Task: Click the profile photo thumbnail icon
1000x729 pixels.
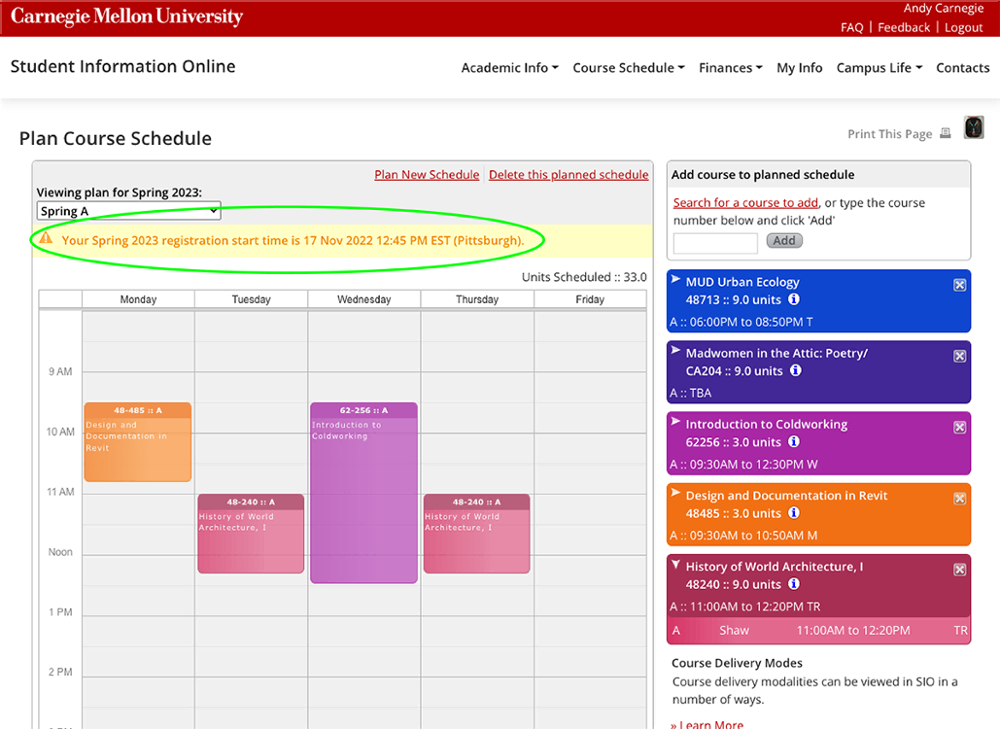Action: point(973,128)
